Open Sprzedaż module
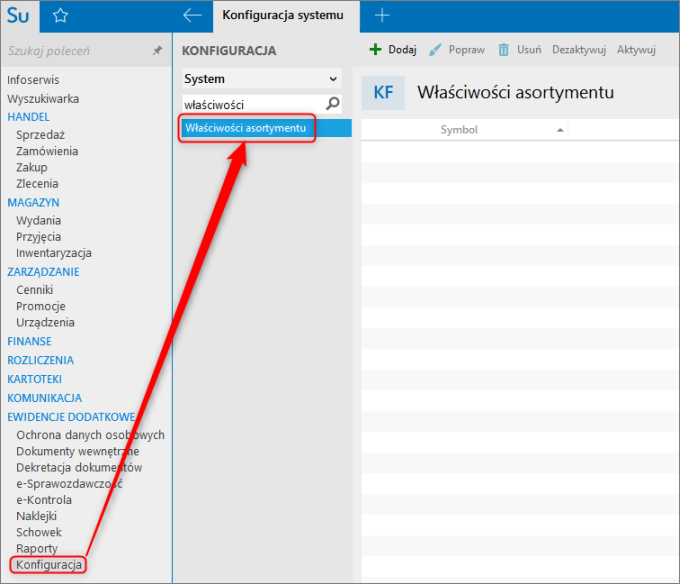 tap(40, 135)
